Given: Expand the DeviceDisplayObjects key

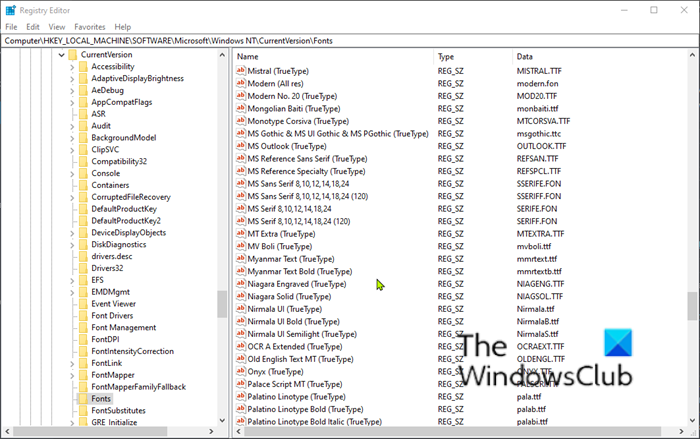Looking at the screenshot, I should click(x=72, y=233).
